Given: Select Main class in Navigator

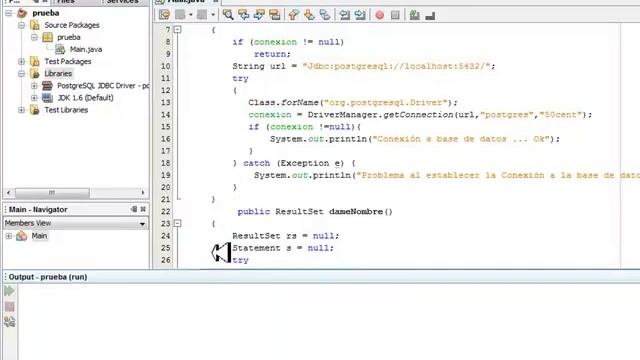Looking at the screenshot, I should (39, 236).
